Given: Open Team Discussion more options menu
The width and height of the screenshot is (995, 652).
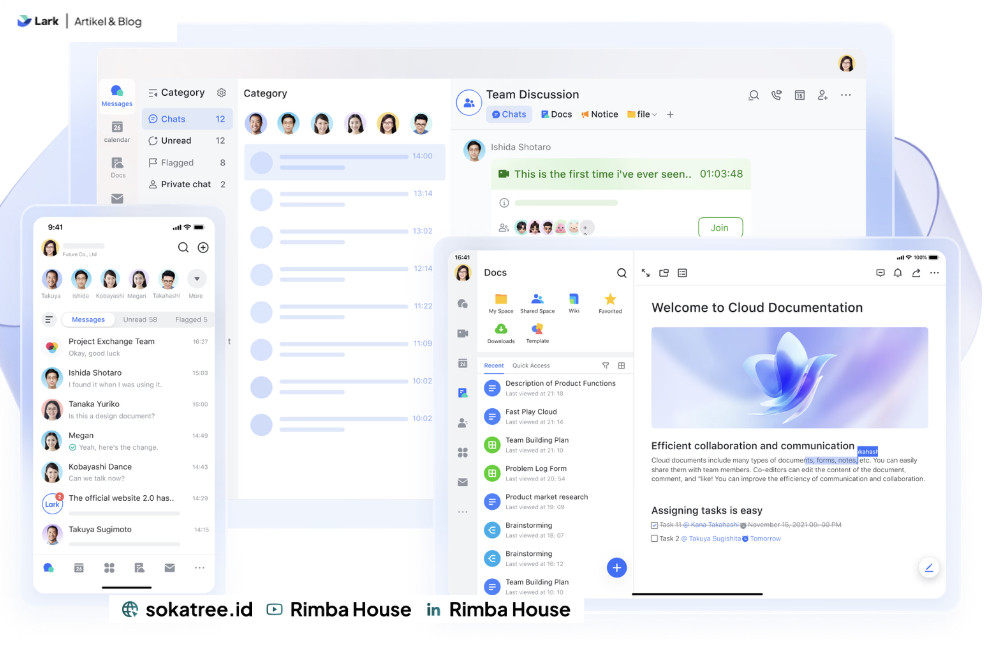Looking at the screenshot, I should (846, 95).
